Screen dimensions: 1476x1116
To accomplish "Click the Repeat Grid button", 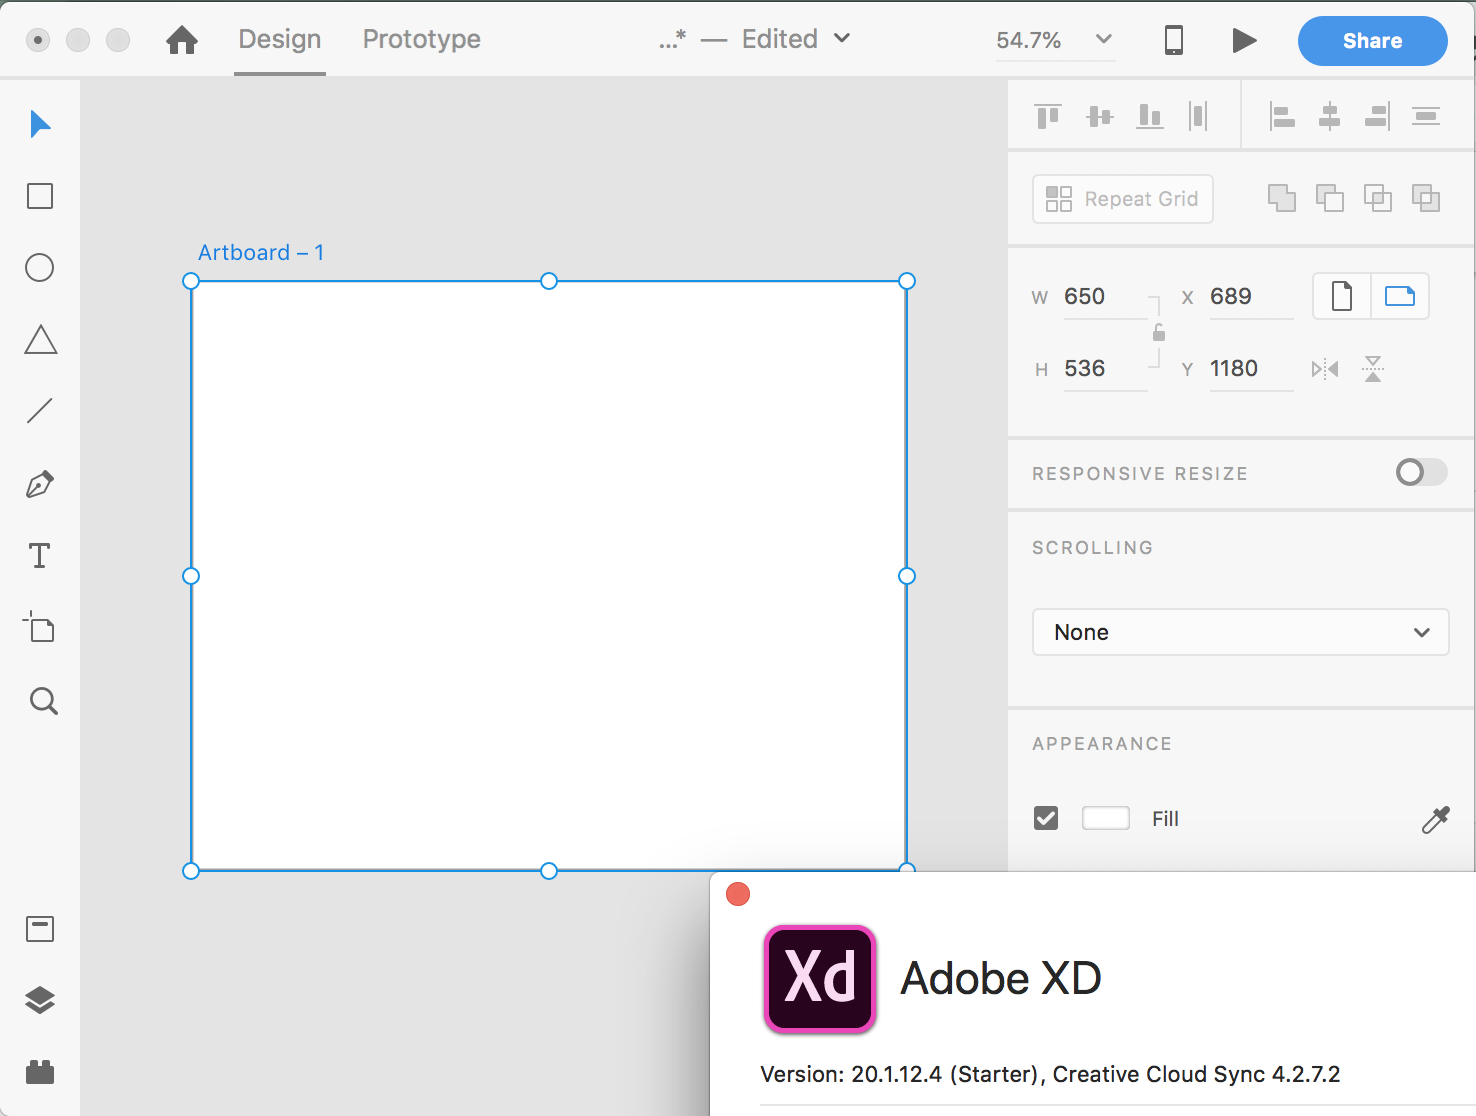I will tap(1122, 199).
